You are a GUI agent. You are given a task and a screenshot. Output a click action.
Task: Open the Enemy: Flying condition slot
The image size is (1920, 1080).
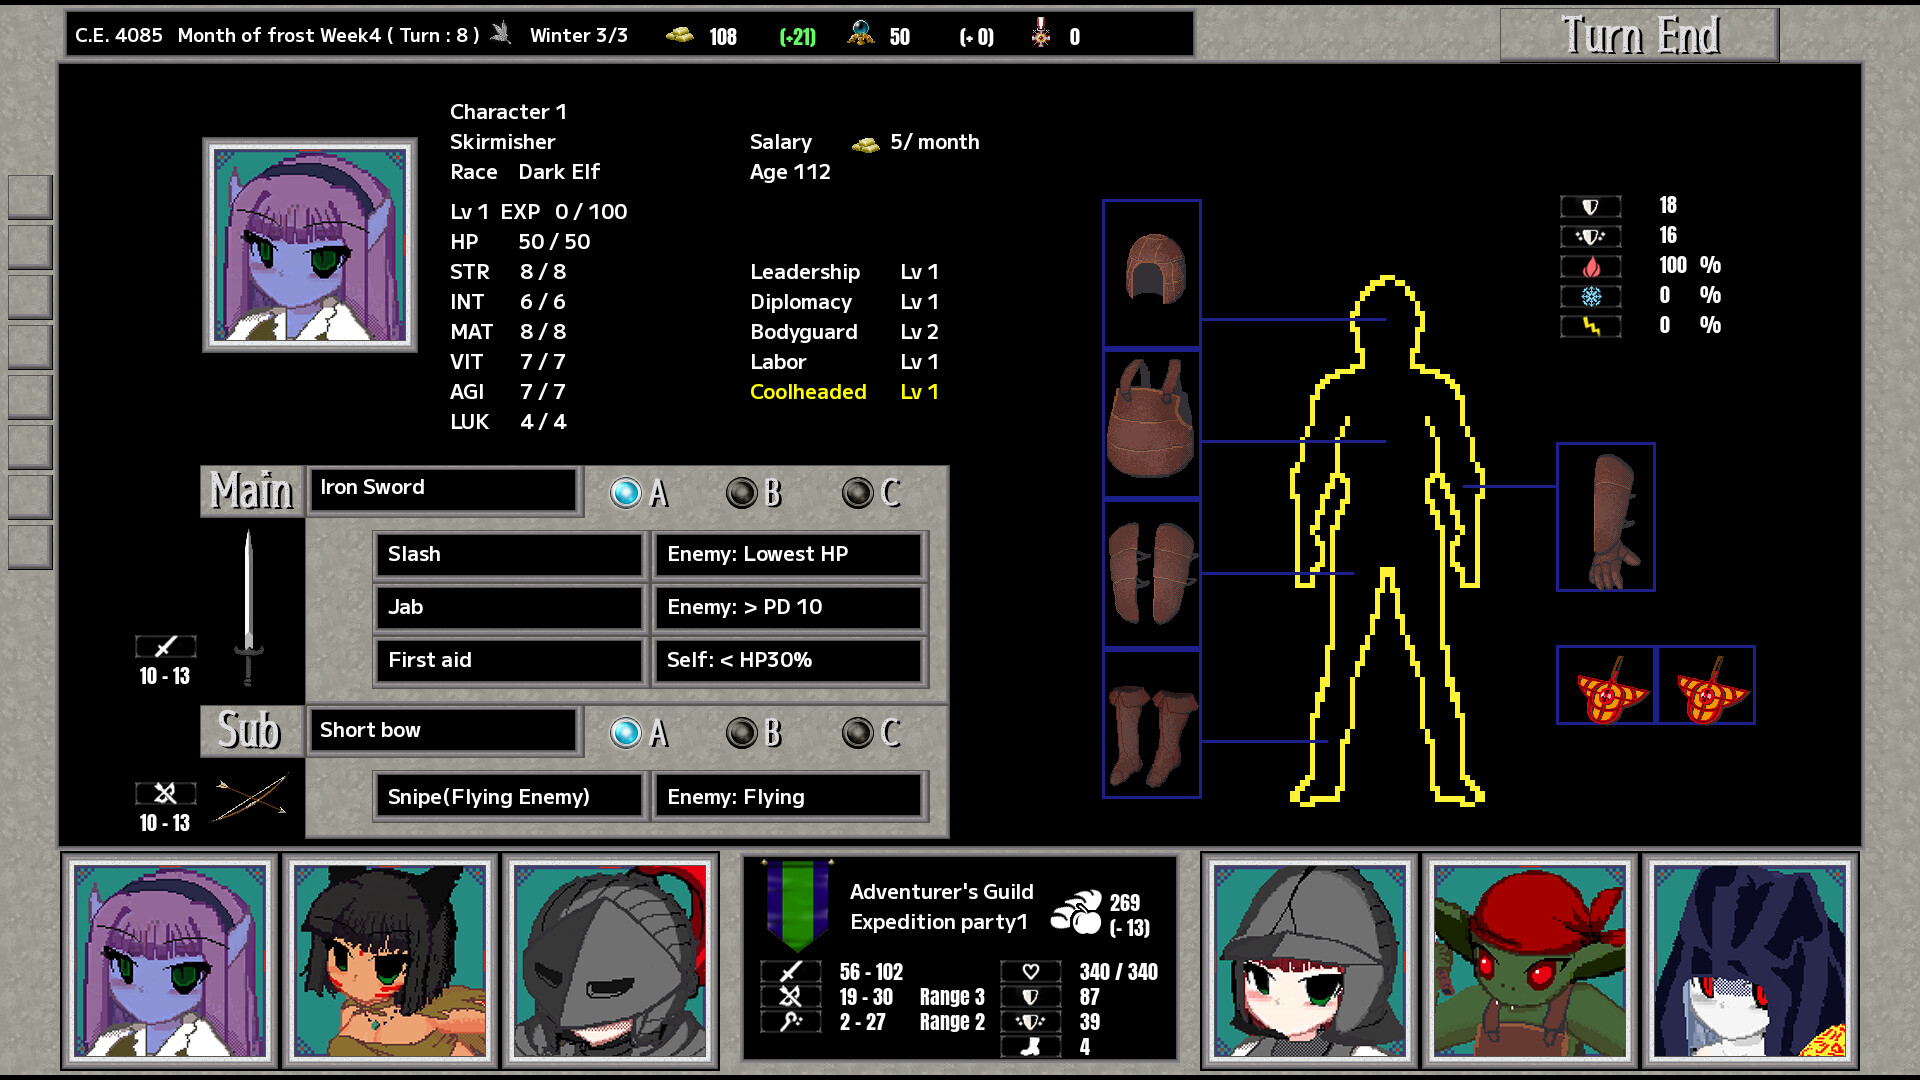(788, 797)
